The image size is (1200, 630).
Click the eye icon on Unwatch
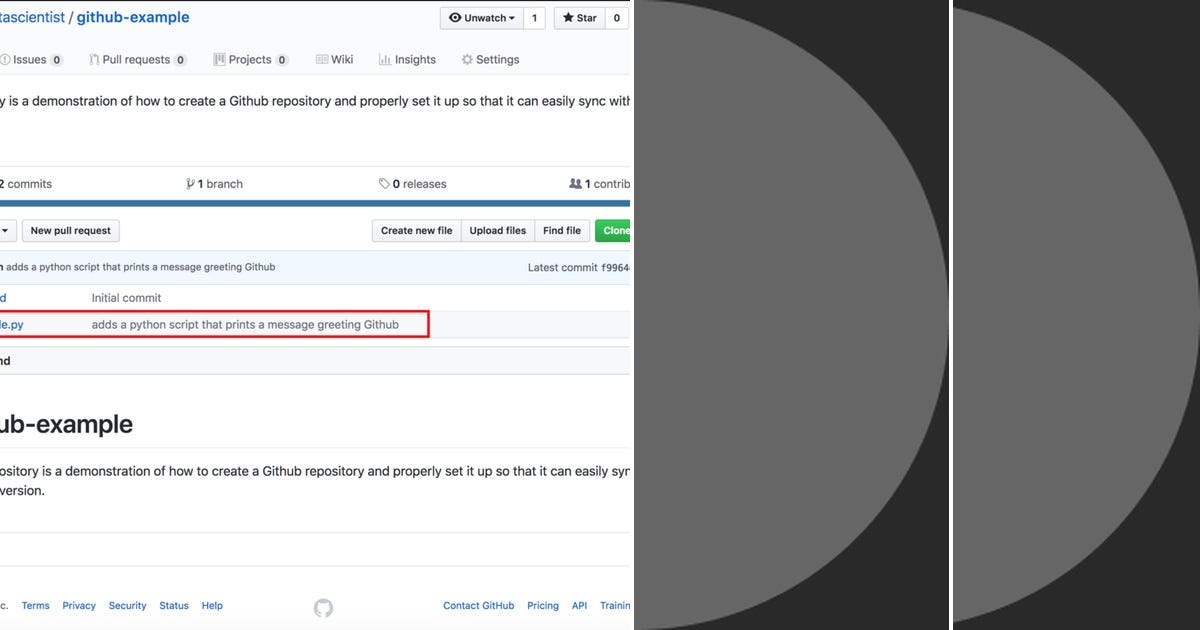(455, 18)
